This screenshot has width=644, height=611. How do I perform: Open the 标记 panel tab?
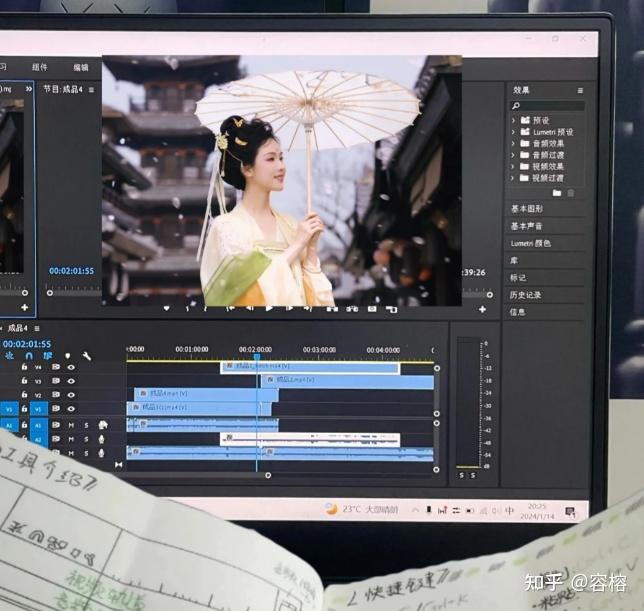(x=518, y=278)
